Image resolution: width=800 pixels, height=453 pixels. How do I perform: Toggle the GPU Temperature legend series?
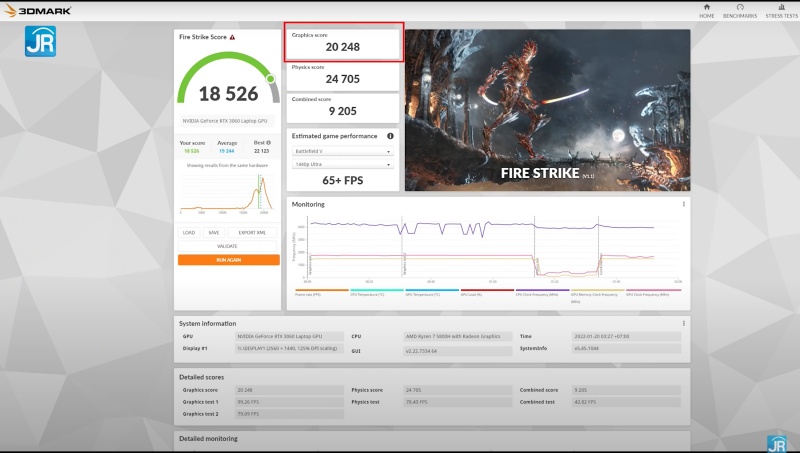click(432, 292)
